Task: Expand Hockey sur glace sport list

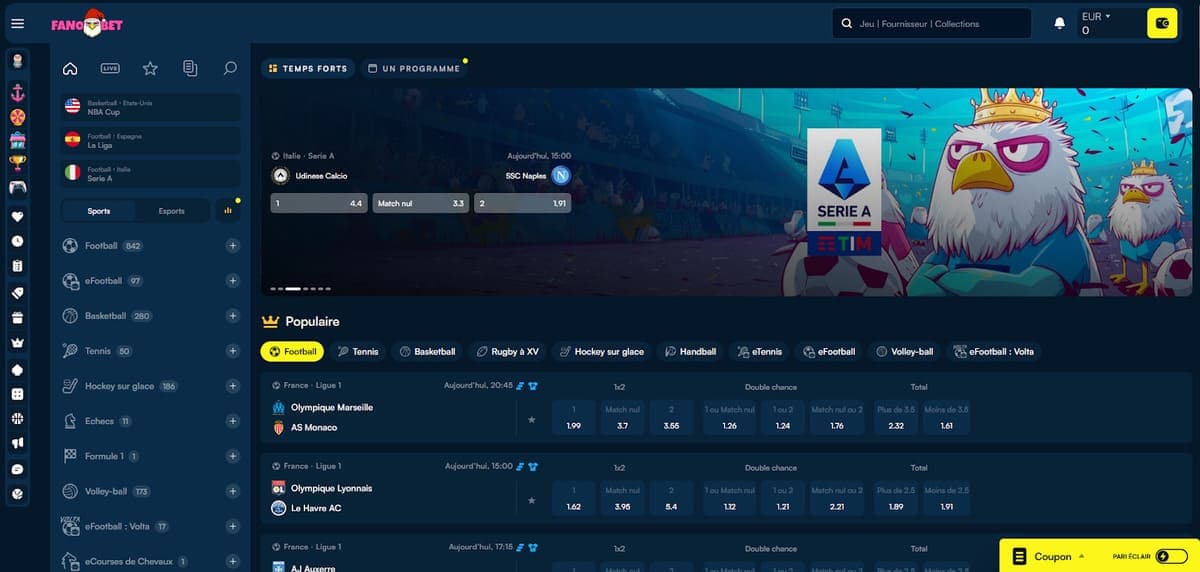Action: point(232,386)
